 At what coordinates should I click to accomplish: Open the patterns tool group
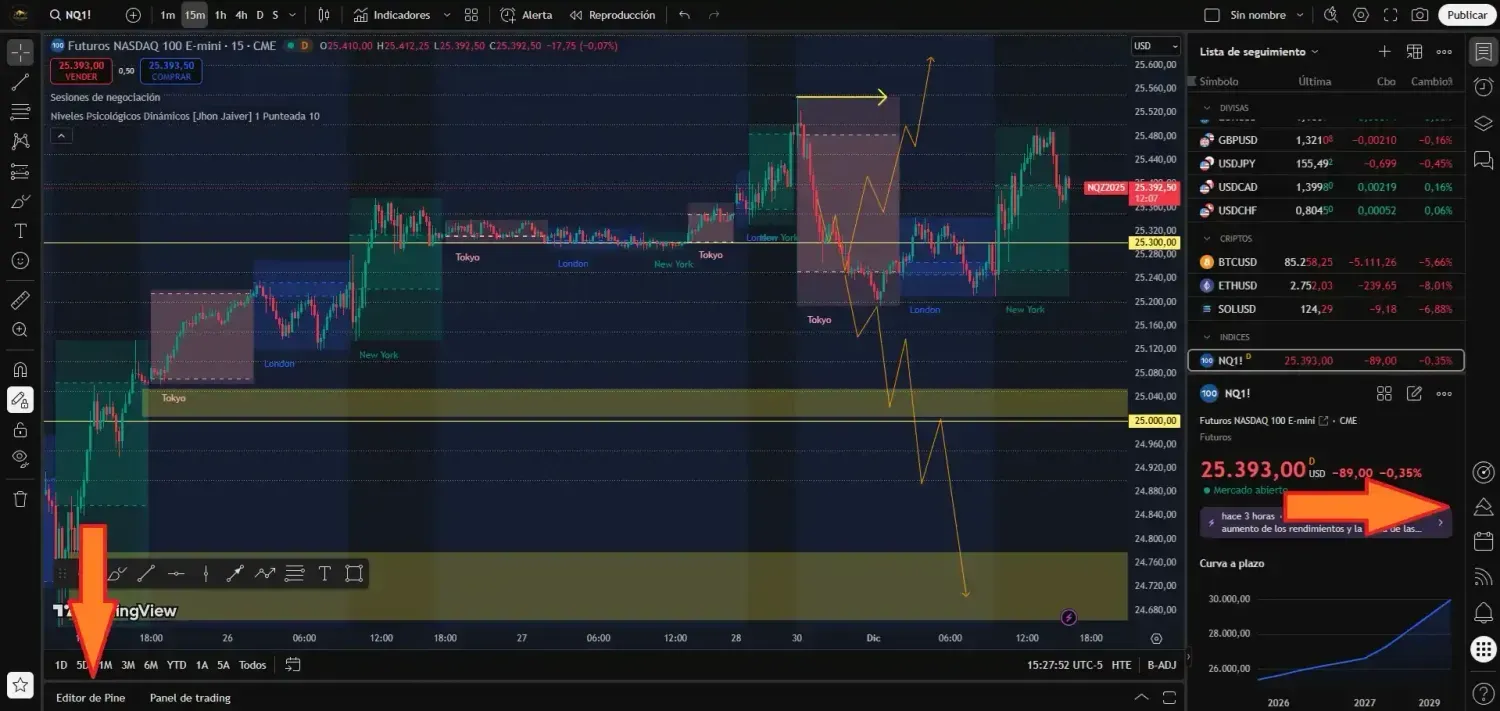pyautogui.click(x=20, y=142)
